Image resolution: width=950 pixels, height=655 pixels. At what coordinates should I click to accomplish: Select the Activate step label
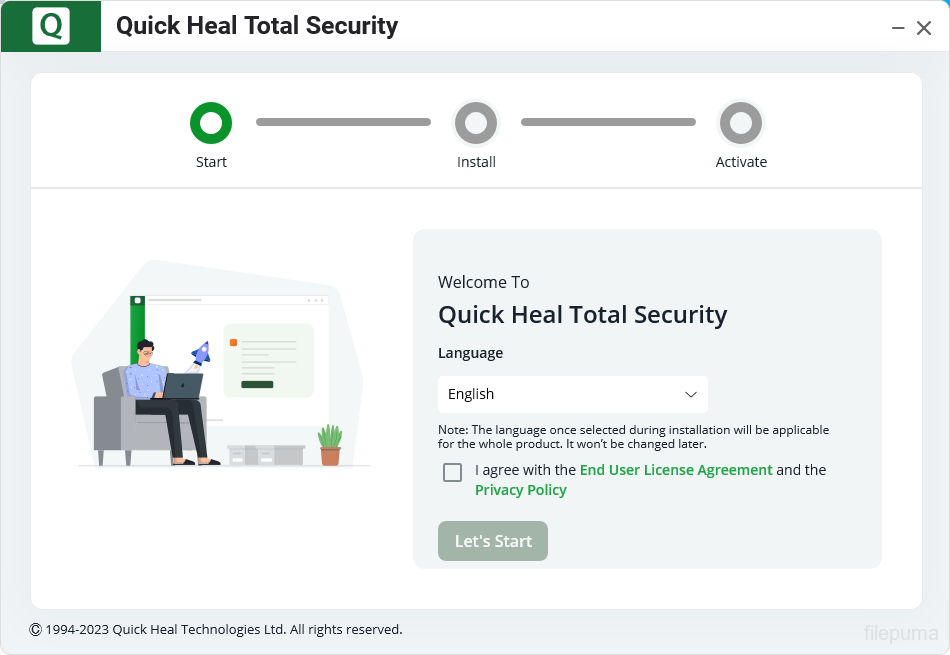pyautogui.click(x=741, y=162)
